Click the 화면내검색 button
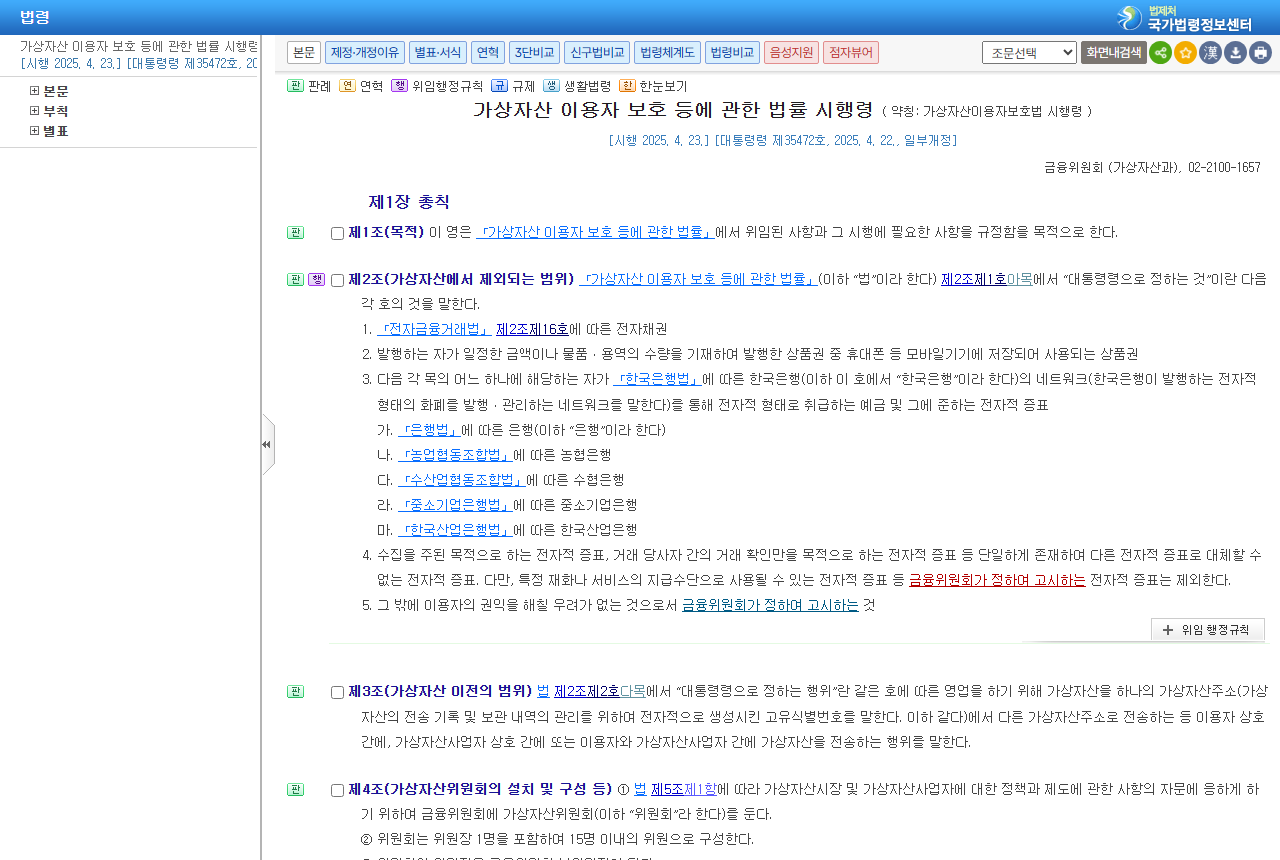Screen dimensions: 1280x860 tap(1113, 52)
